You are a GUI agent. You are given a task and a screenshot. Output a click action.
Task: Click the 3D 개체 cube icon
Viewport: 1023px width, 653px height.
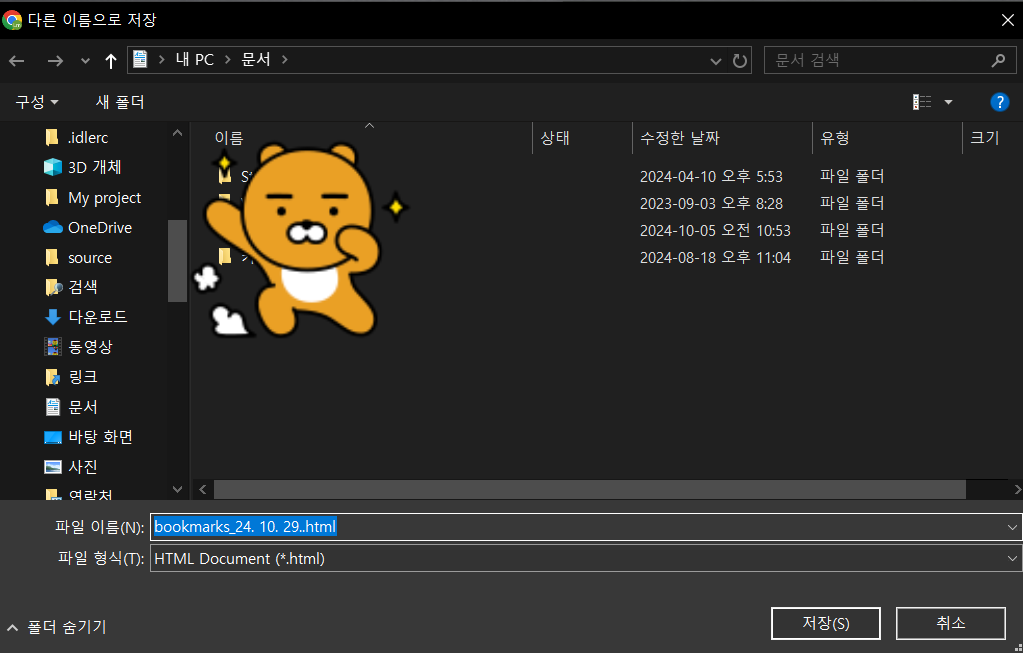(x=53, y=168)
